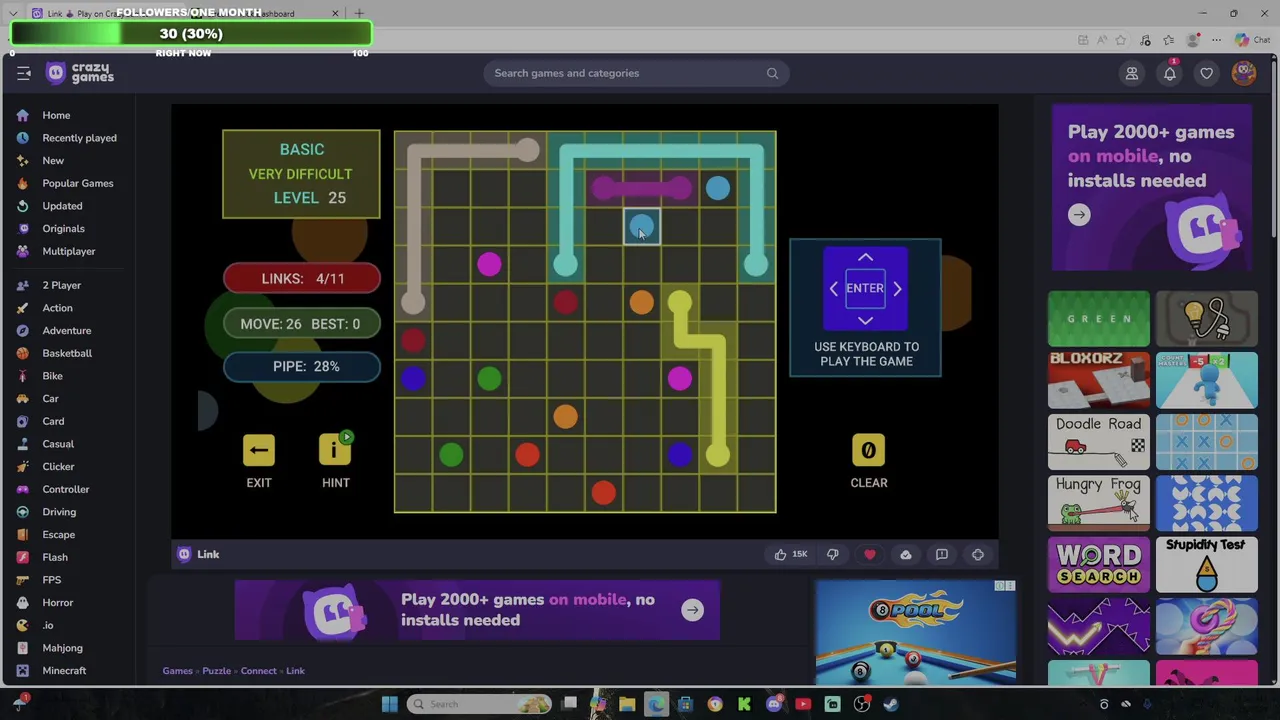Click the Horror category icon

click(22, 603)
